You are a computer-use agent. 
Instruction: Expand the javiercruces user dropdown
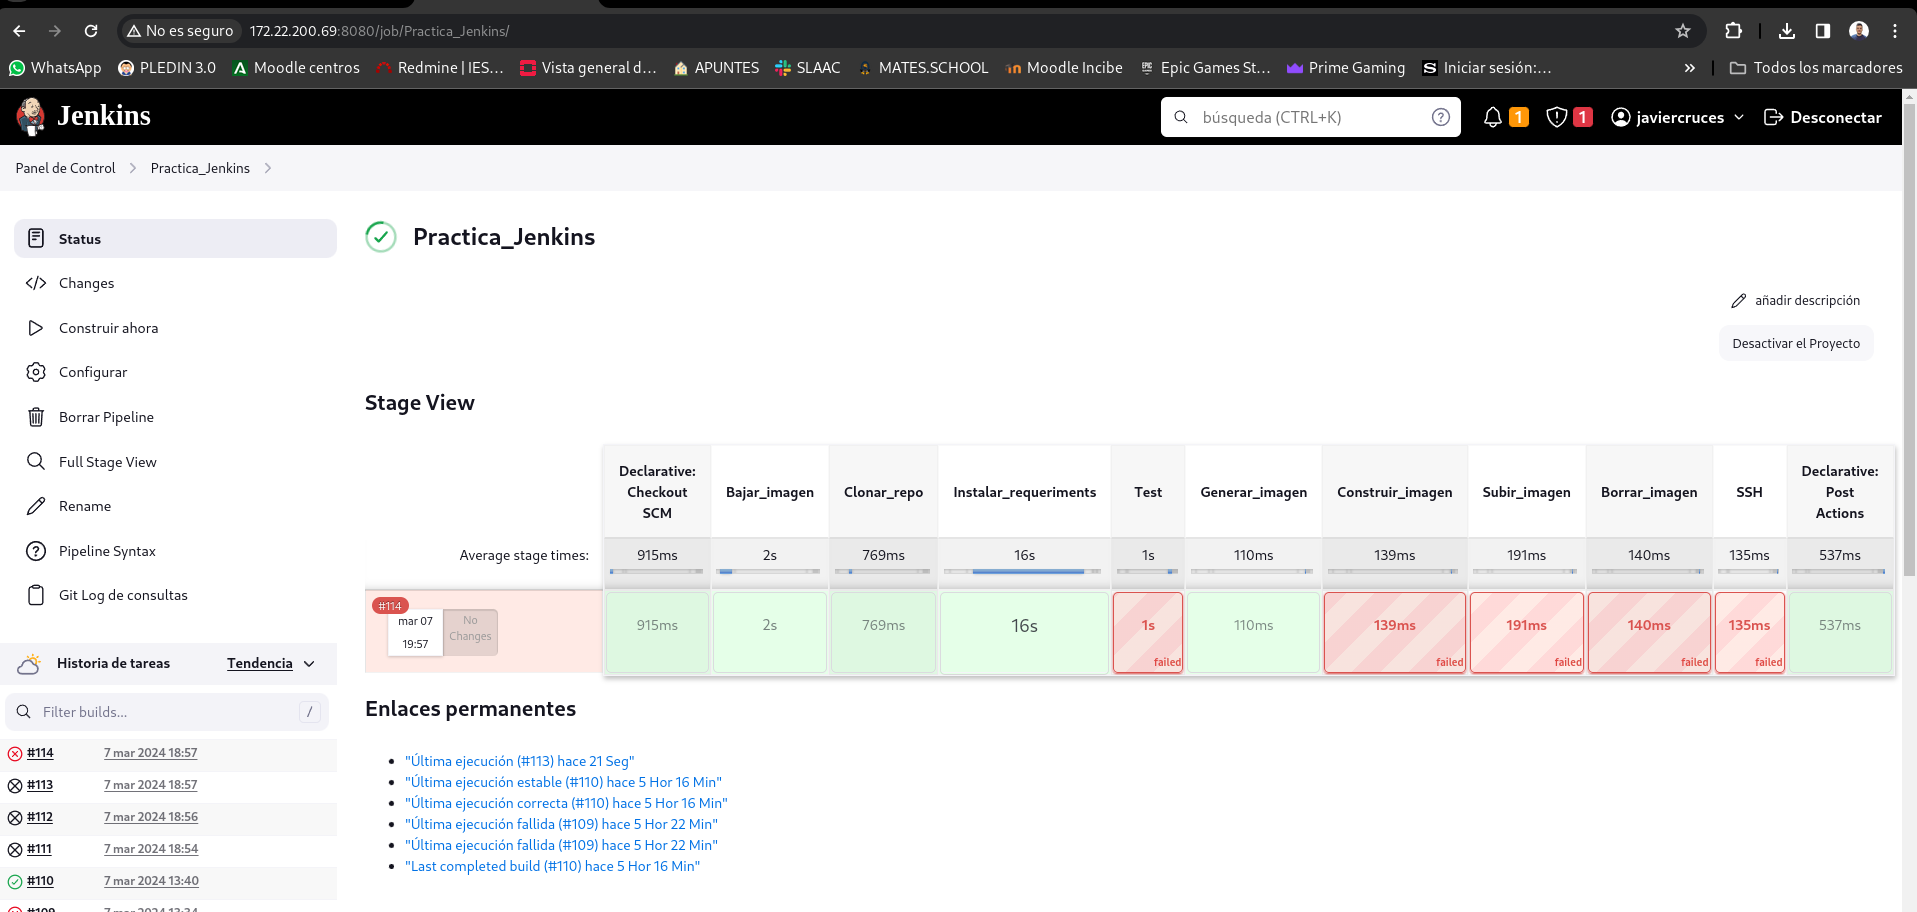(1739, 117)
